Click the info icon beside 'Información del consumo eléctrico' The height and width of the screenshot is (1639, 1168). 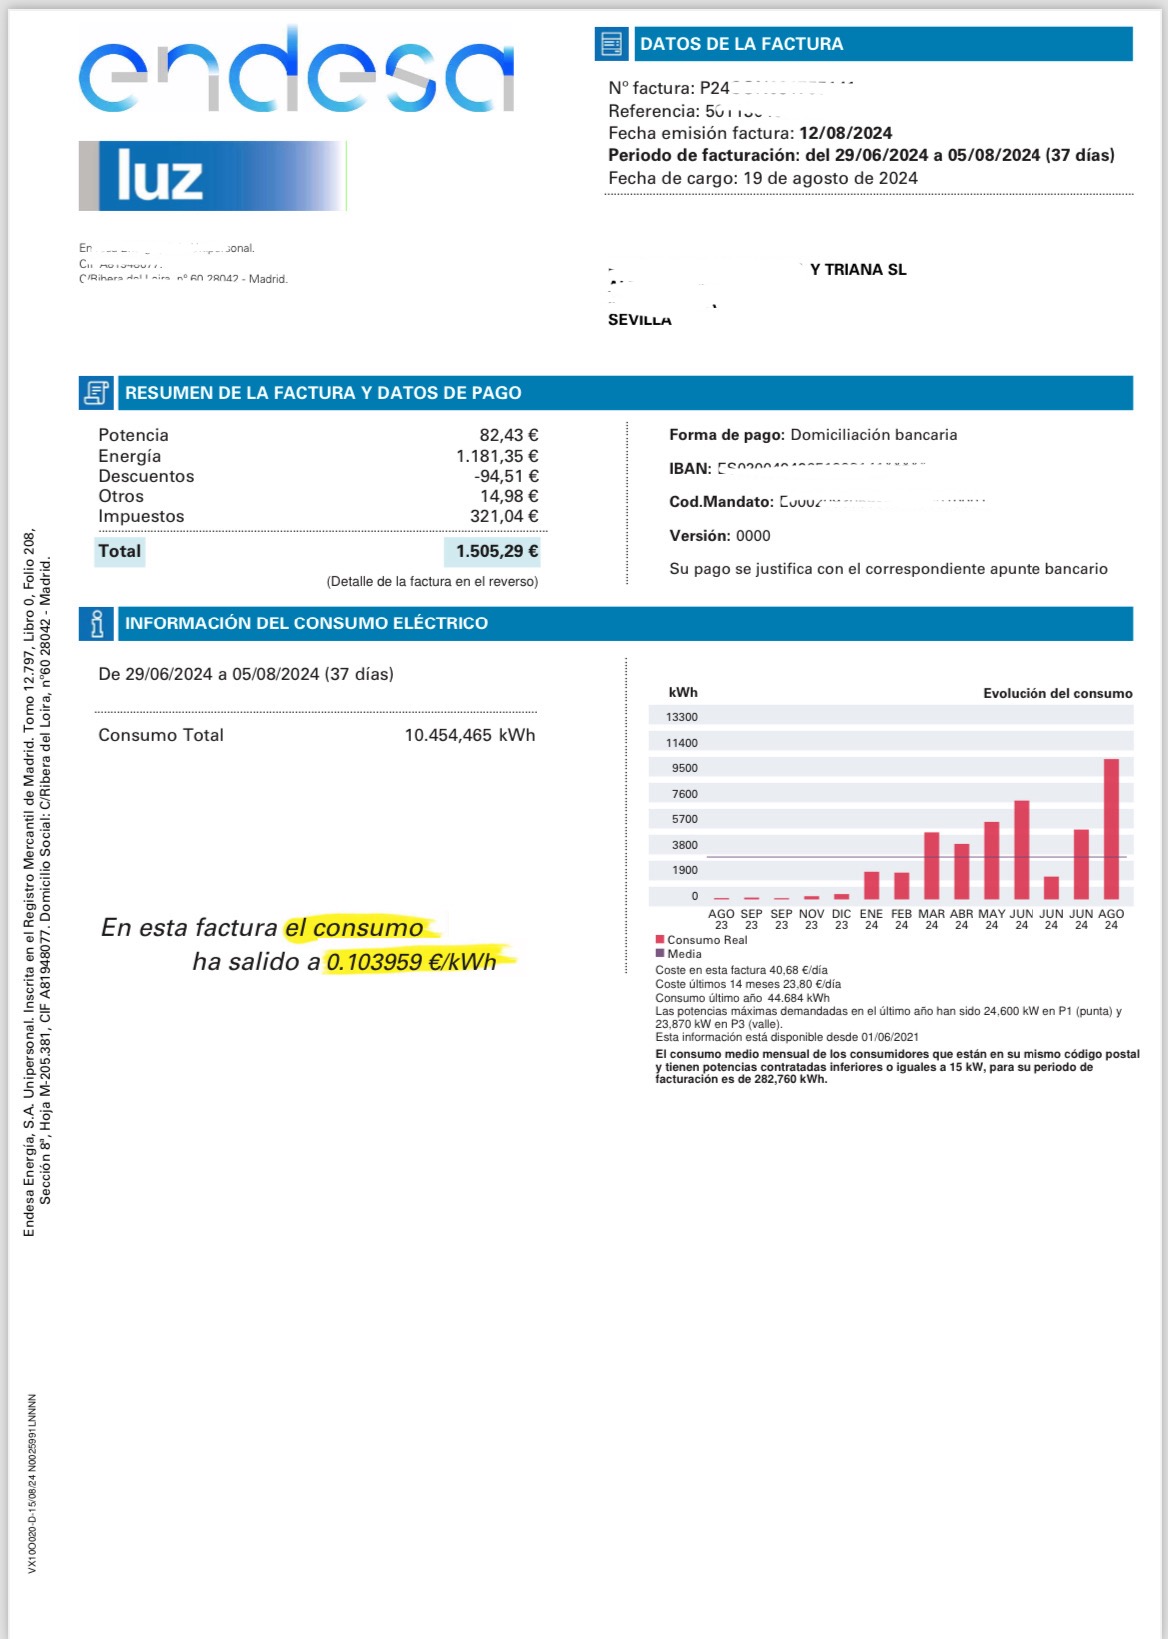[96, 623]
